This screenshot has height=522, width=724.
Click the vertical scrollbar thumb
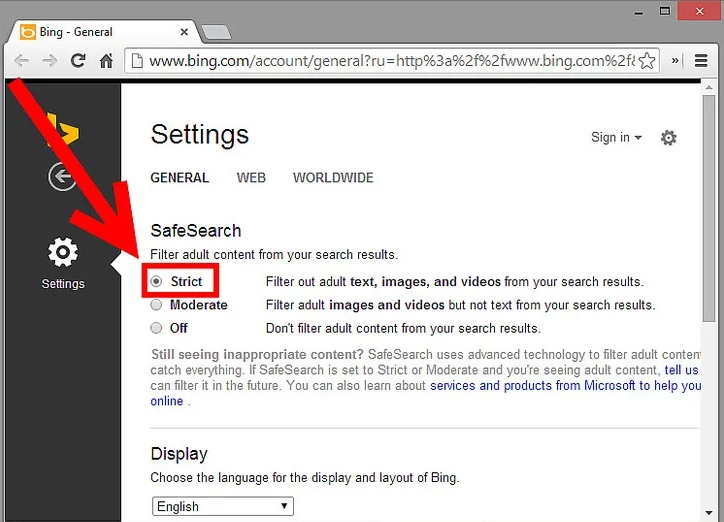click(709, 209)
